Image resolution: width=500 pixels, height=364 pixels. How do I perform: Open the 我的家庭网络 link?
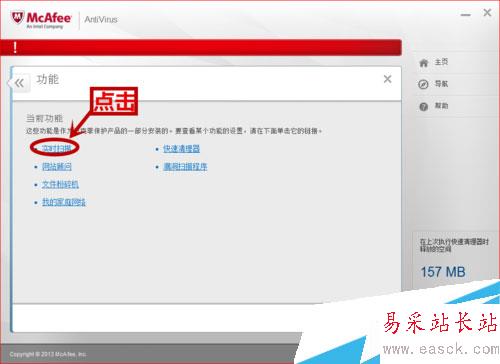point(64,202)
